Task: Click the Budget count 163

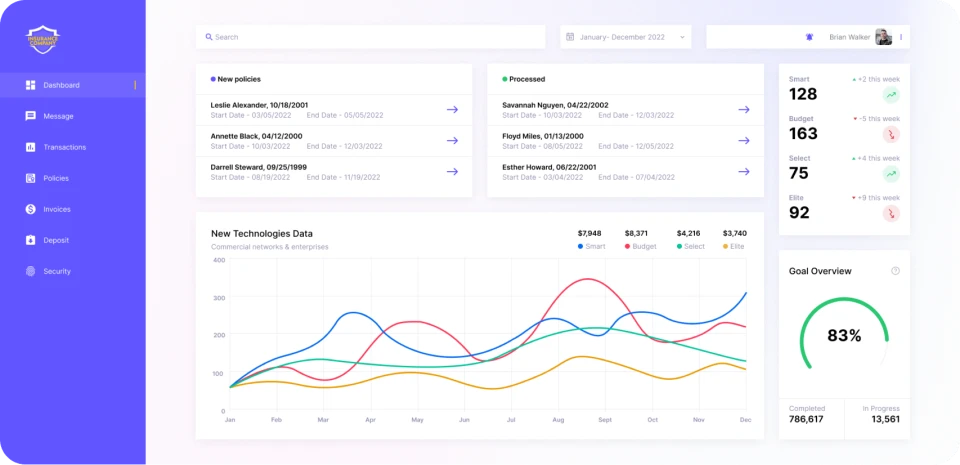Action: point(803,133)
